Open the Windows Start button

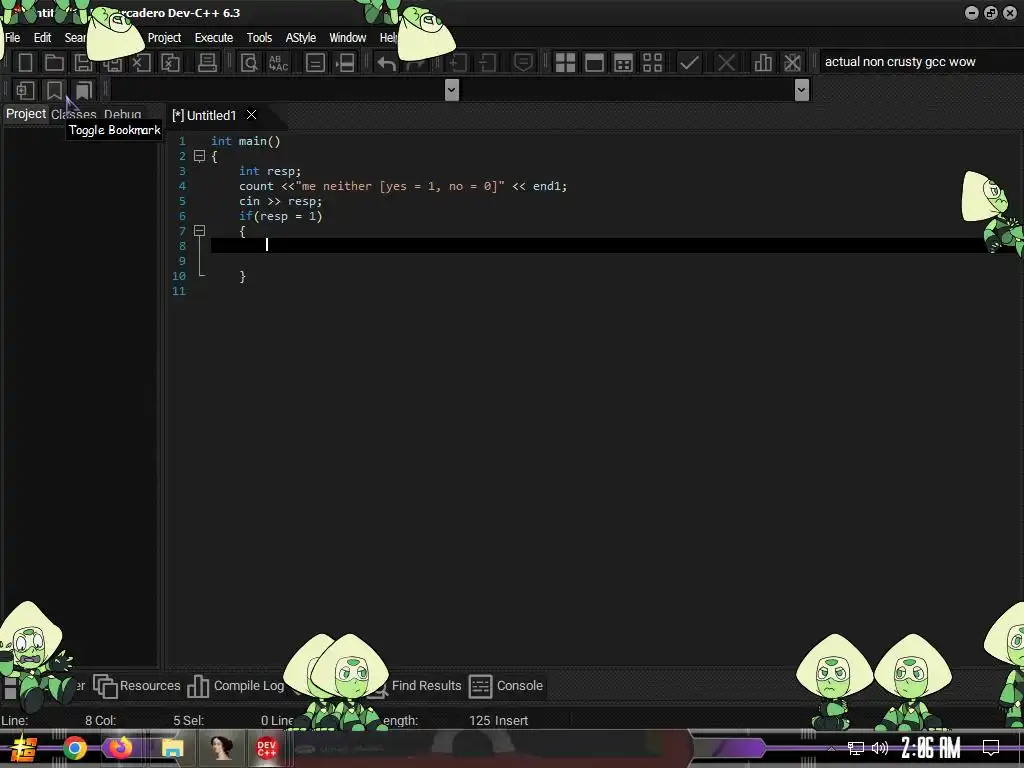[x=24, y=749]
